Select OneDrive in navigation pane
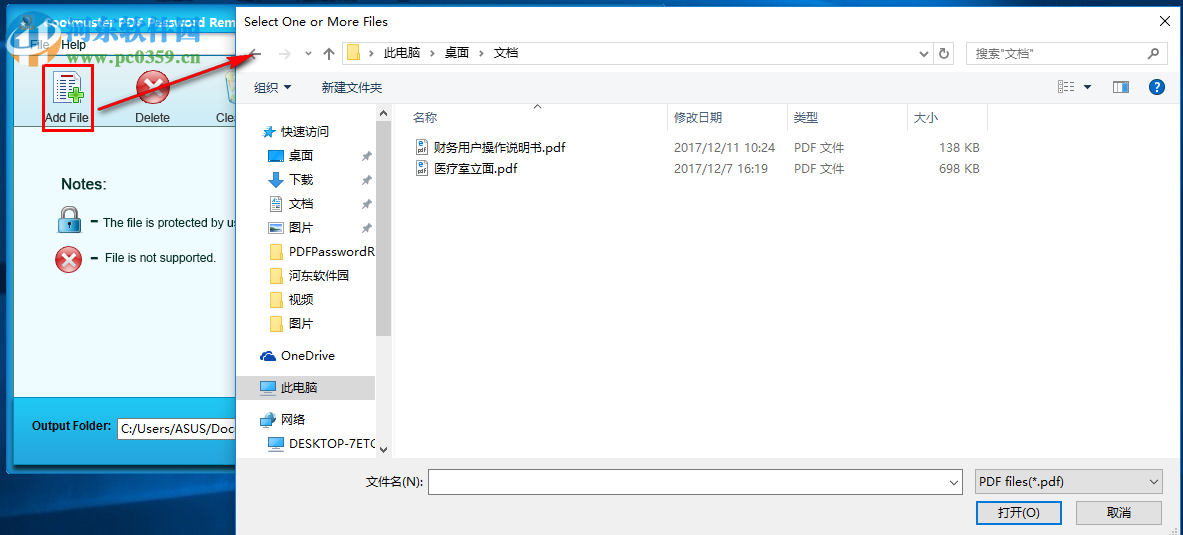The width and height of the screenshot is (1183, 535). pos(307,355)
